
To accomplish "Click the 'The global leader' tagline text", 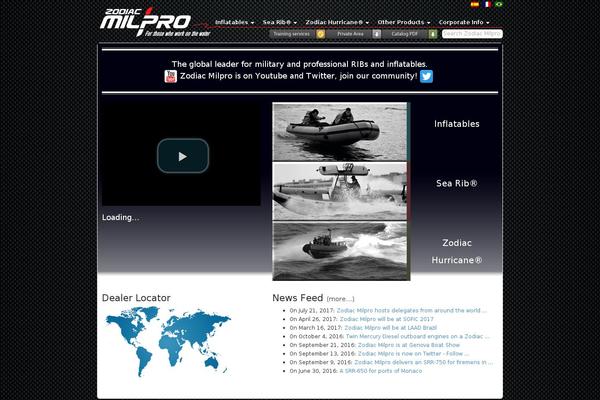I will click(x=299, y=64).
